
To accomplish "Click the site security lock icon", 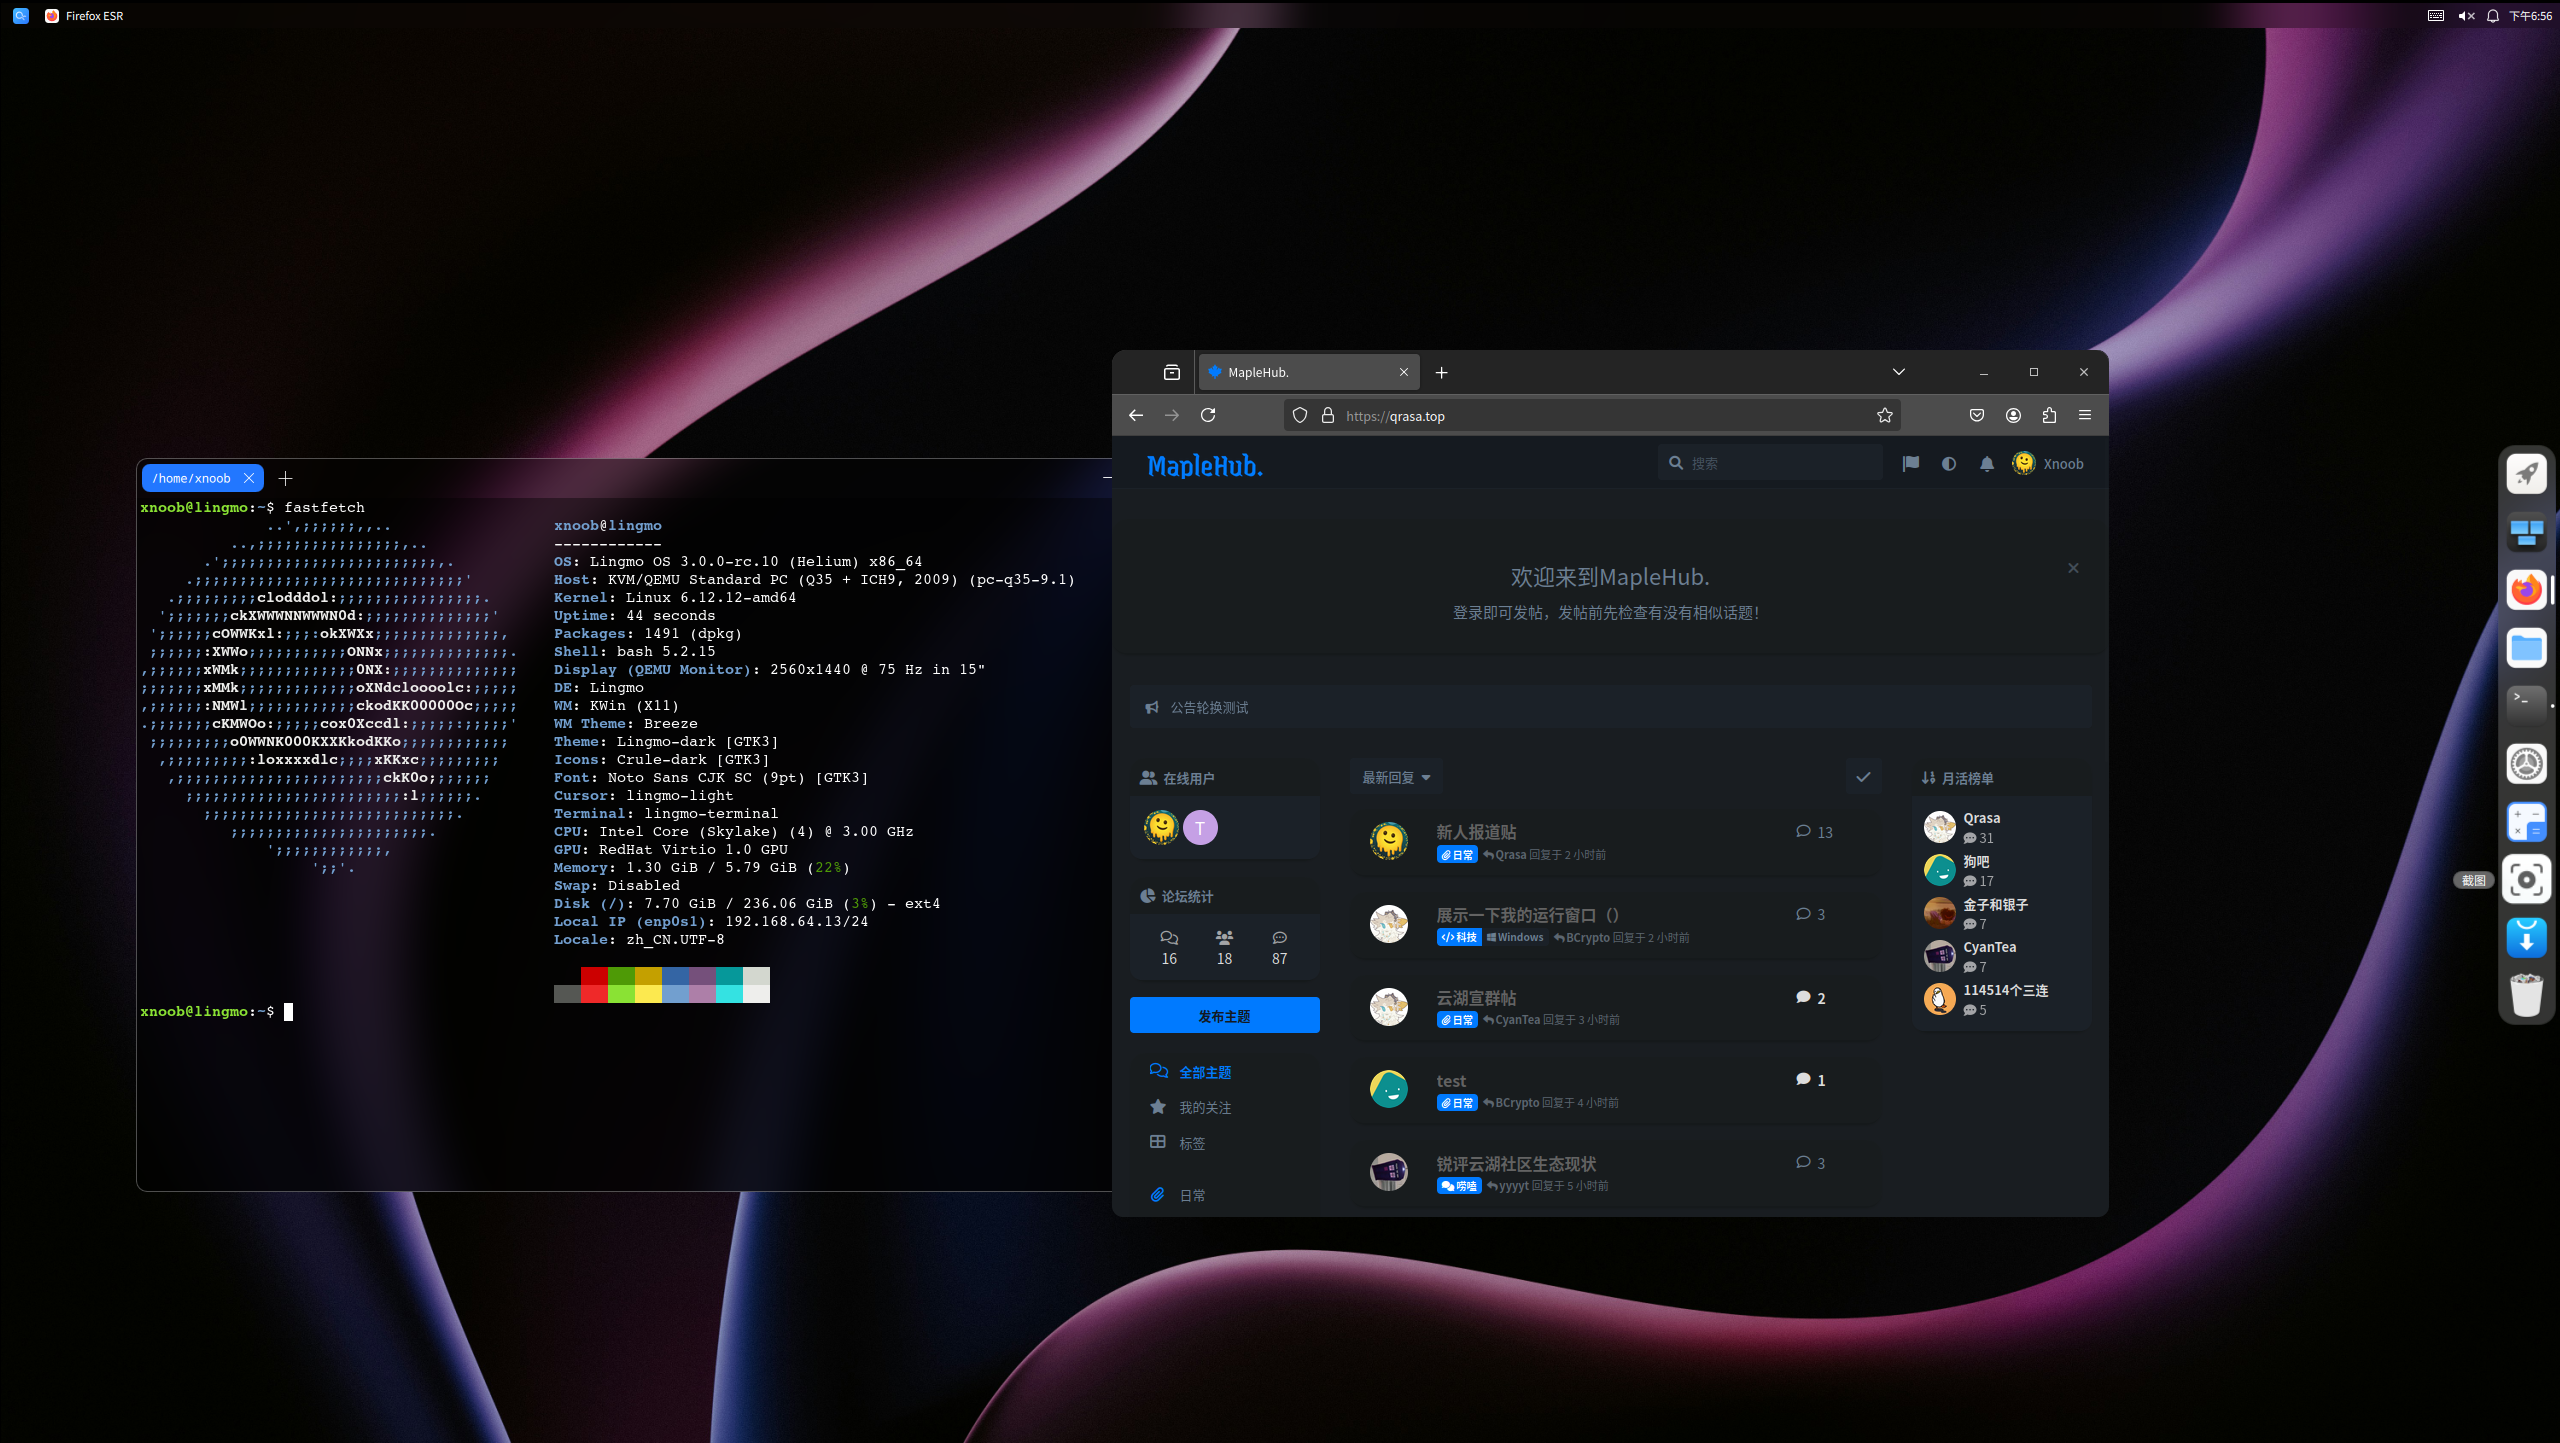I will click(1328, 416).
